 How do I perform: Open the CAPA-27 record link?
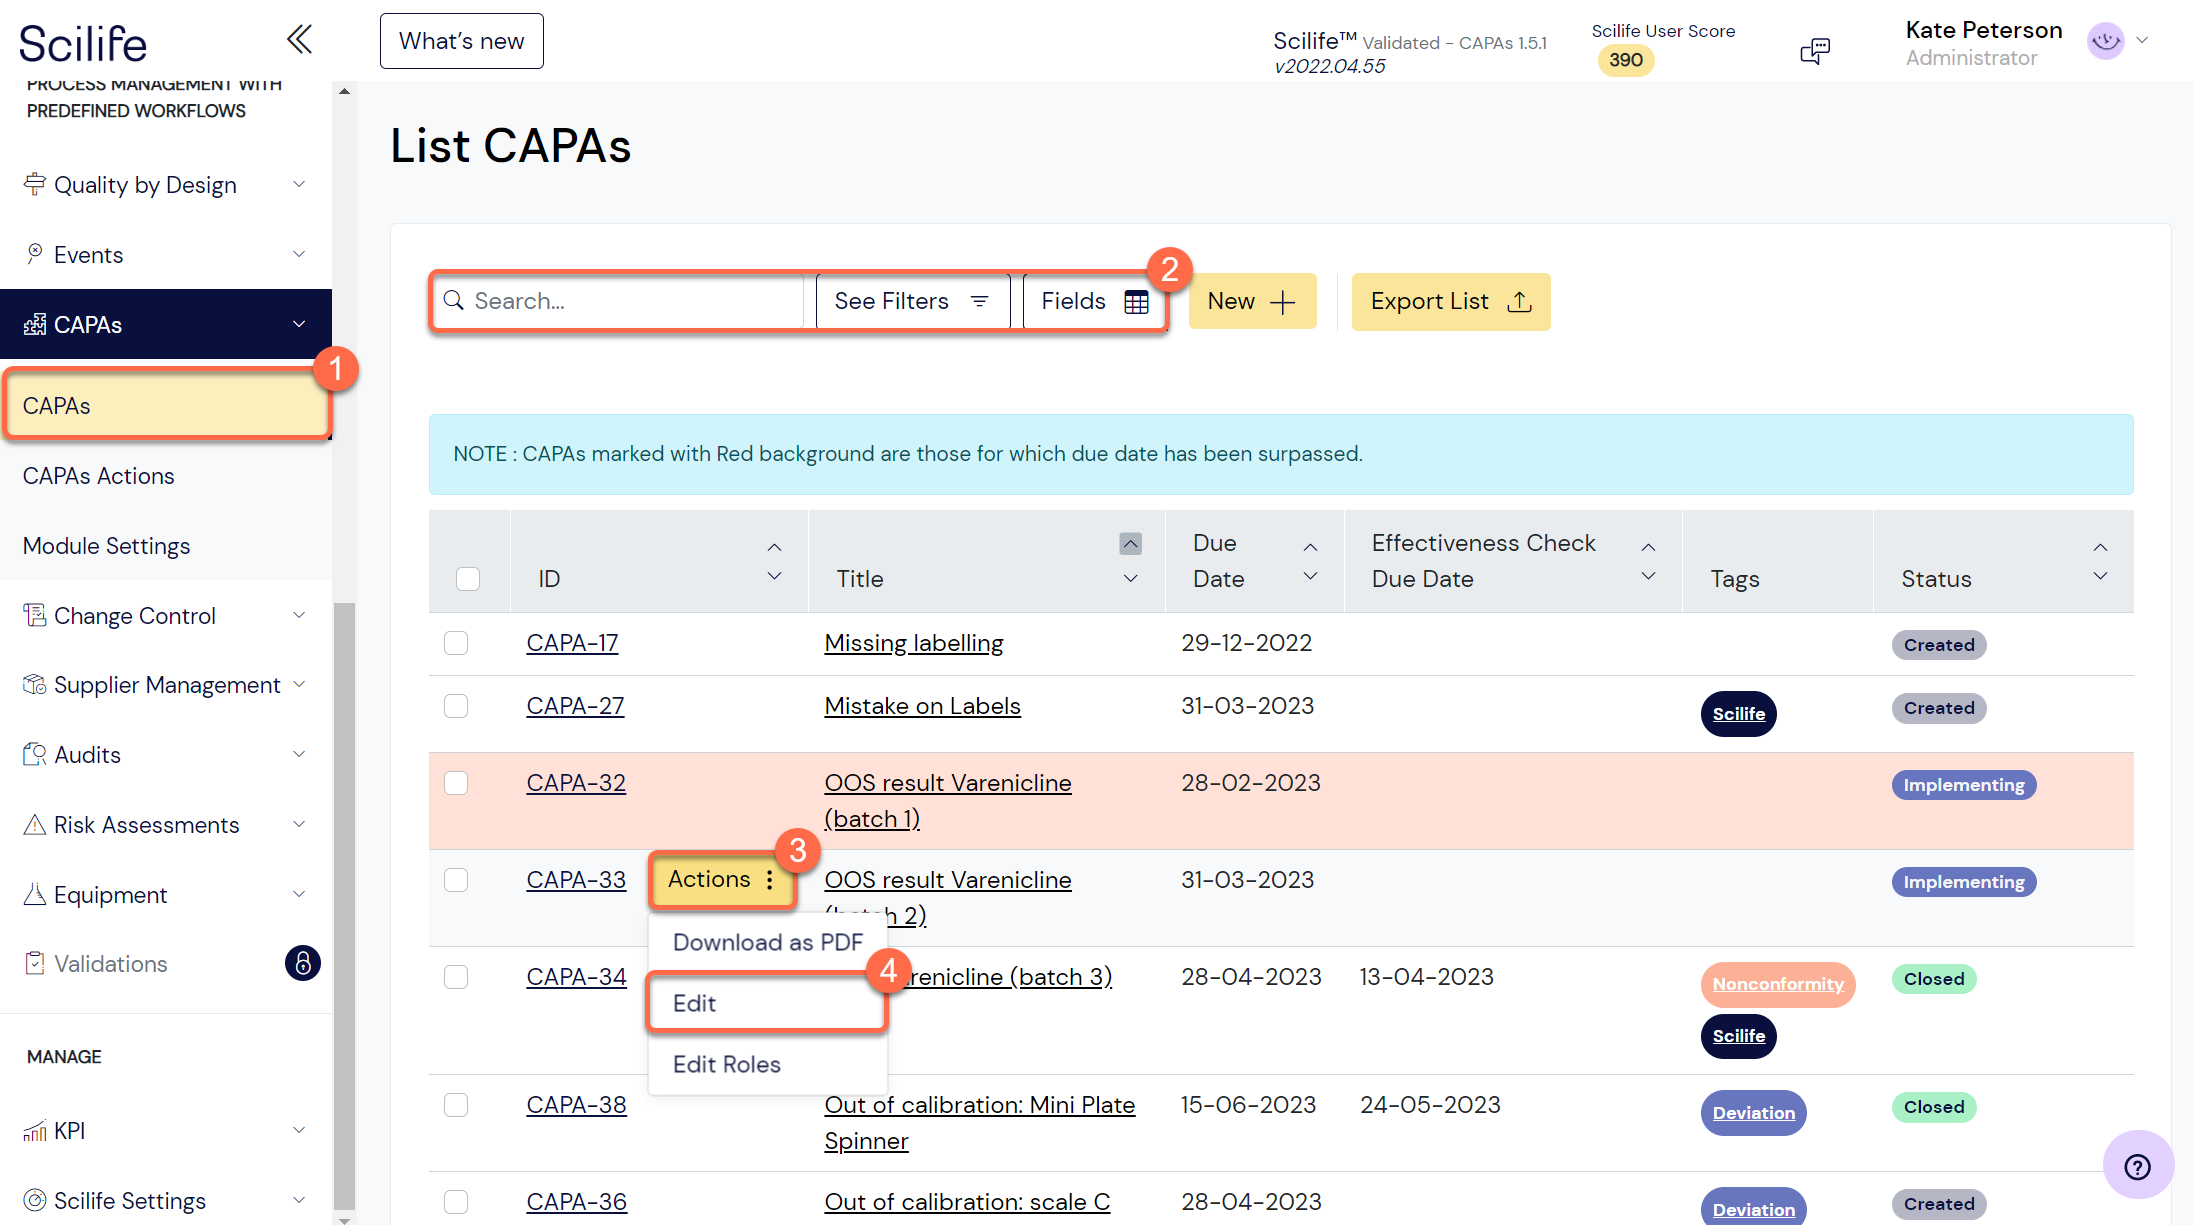tap(575, 705)
